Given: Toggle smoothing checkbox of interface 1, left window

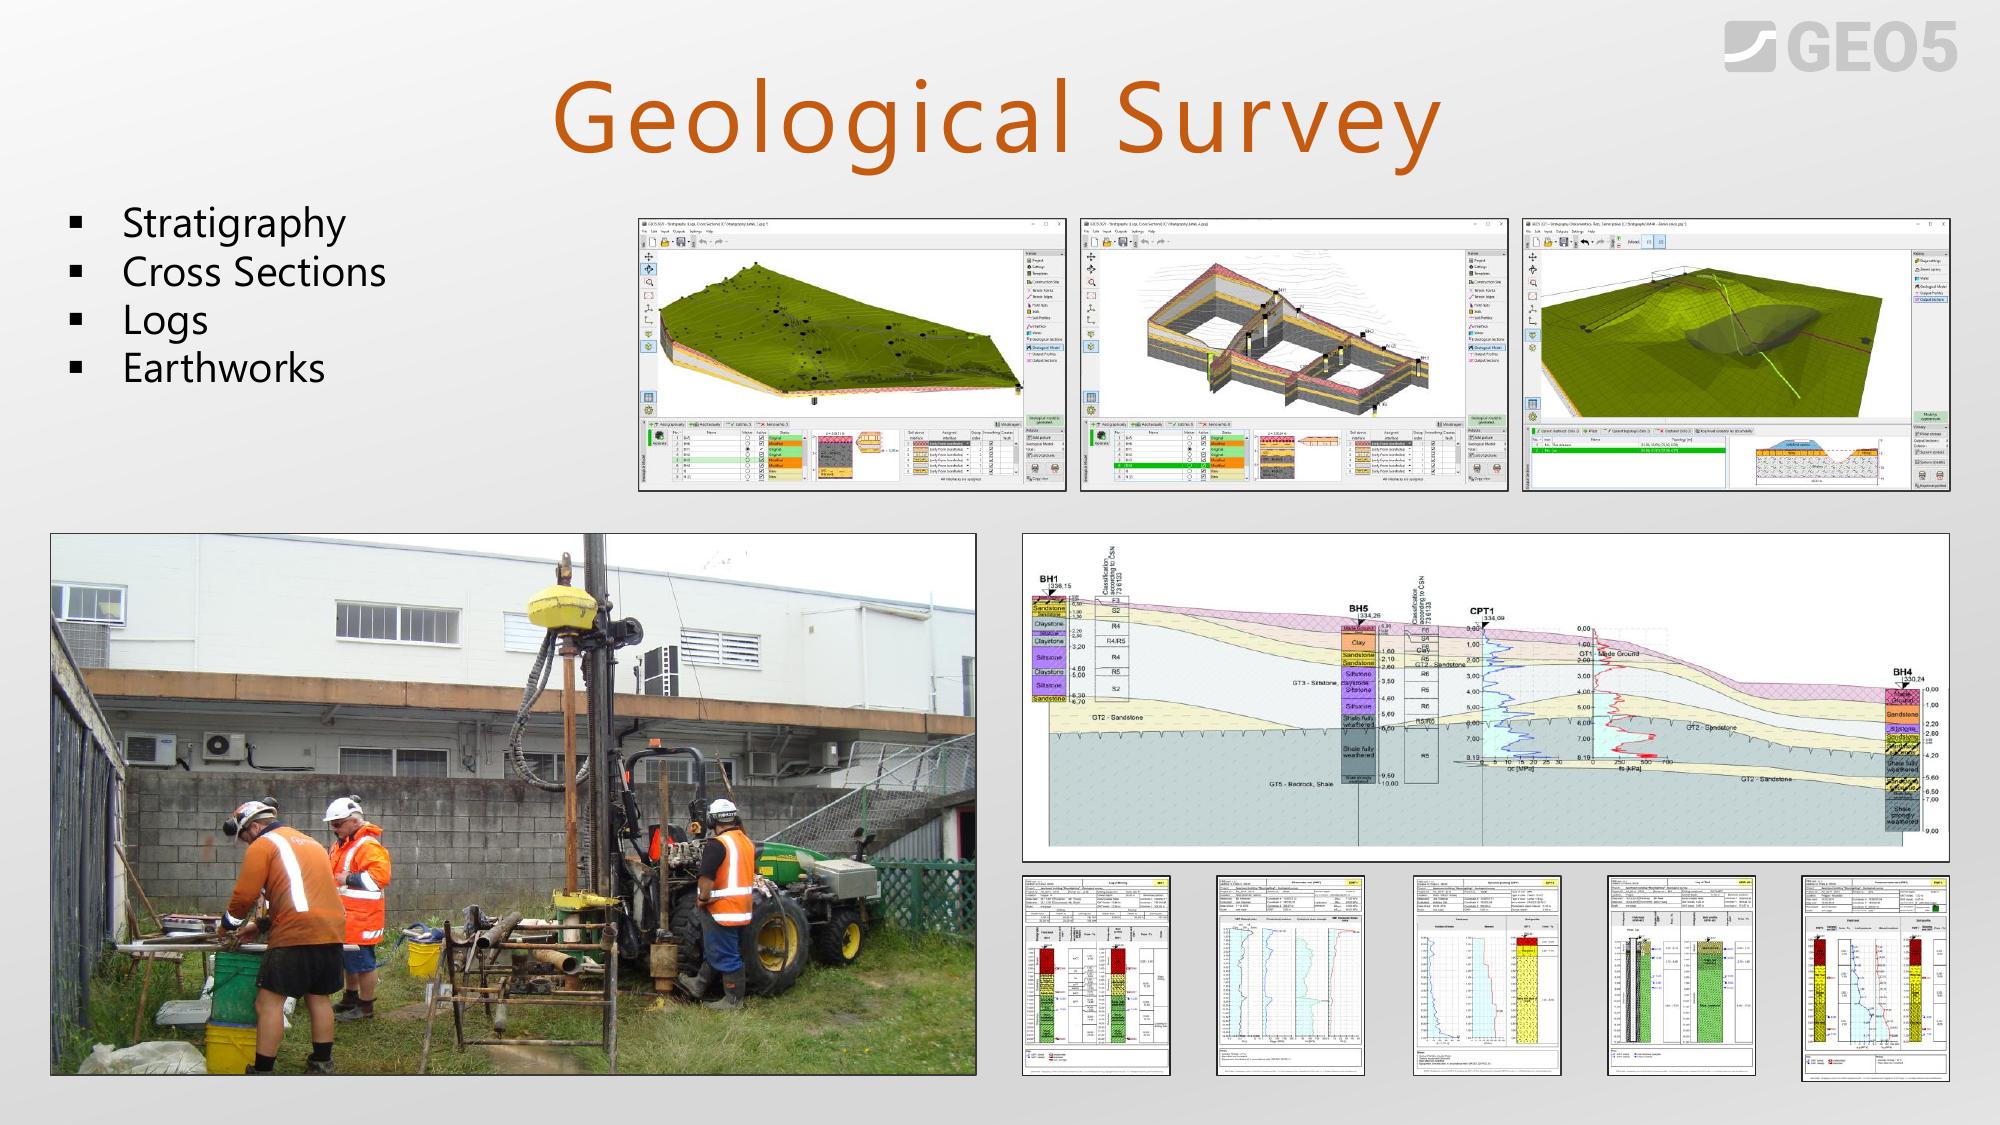Looking at the screenshot, I should coord(991,443).
